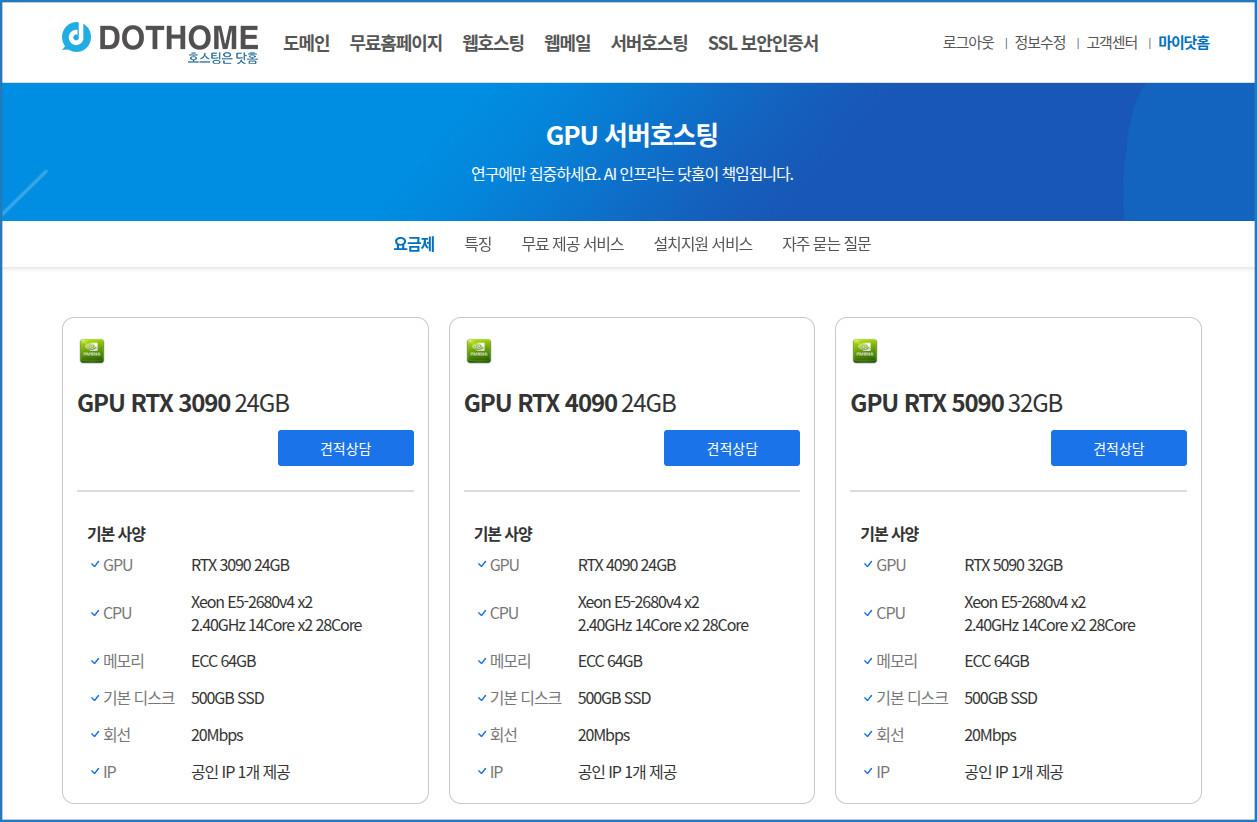
Task: Click the 로그아웃 link
Action: click(968, 43)
